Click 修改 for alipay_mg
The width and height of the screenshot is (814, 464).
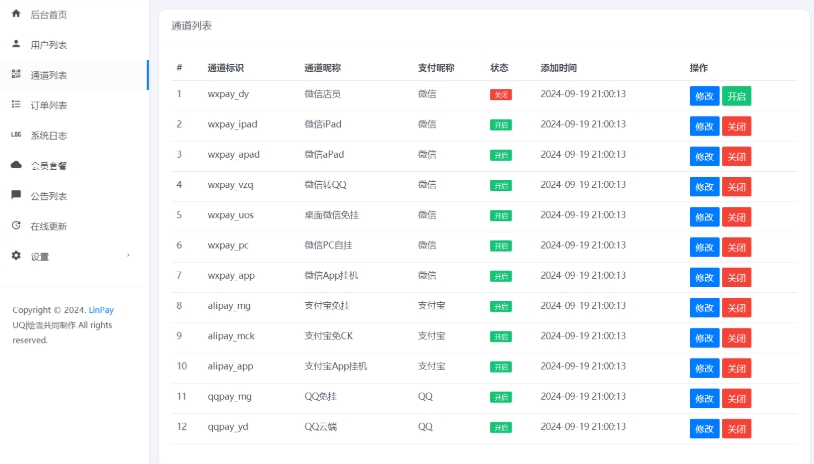pyautogui.click(x=704, y=308)
